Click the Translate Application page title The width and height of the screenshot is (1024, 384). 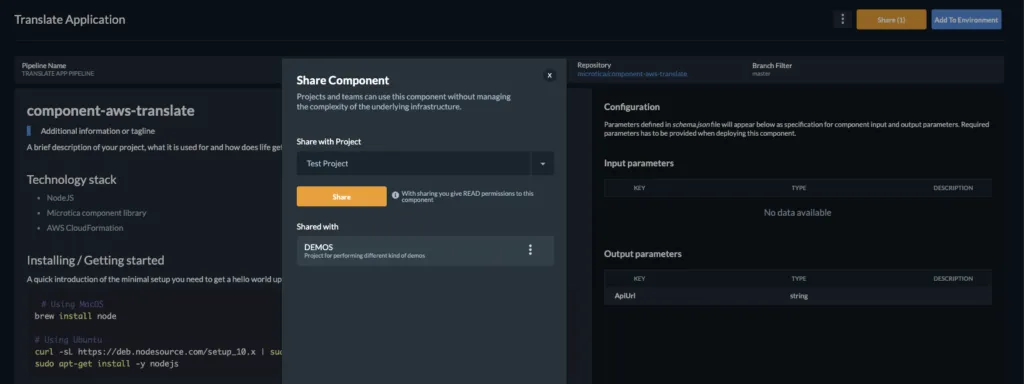[70, 20]
